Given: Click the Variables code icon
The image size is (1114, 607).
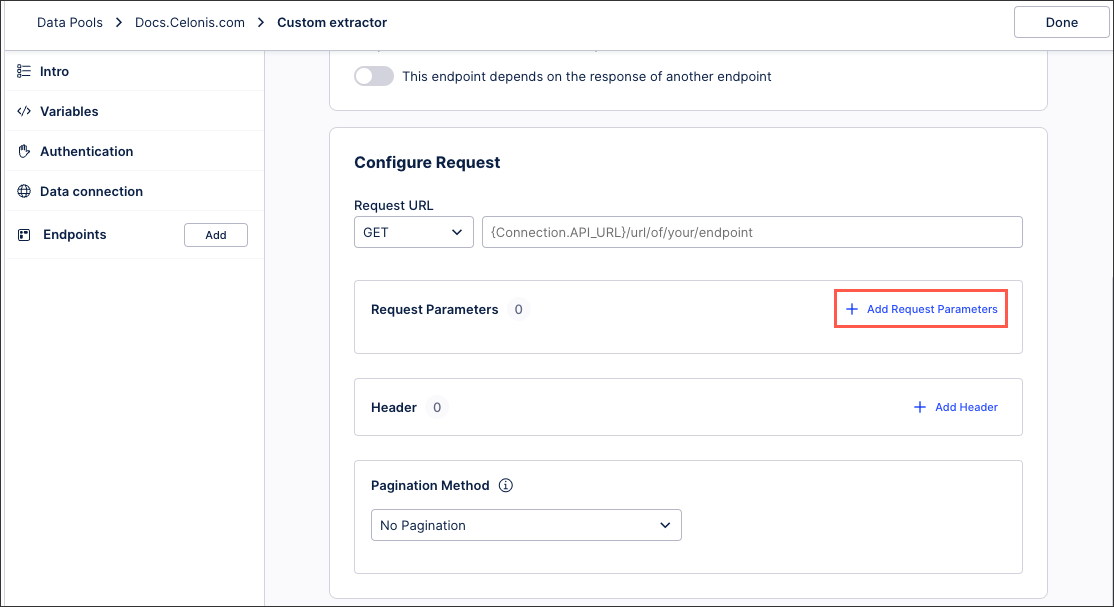Looking at the screenshot, I should click(24, 112).
